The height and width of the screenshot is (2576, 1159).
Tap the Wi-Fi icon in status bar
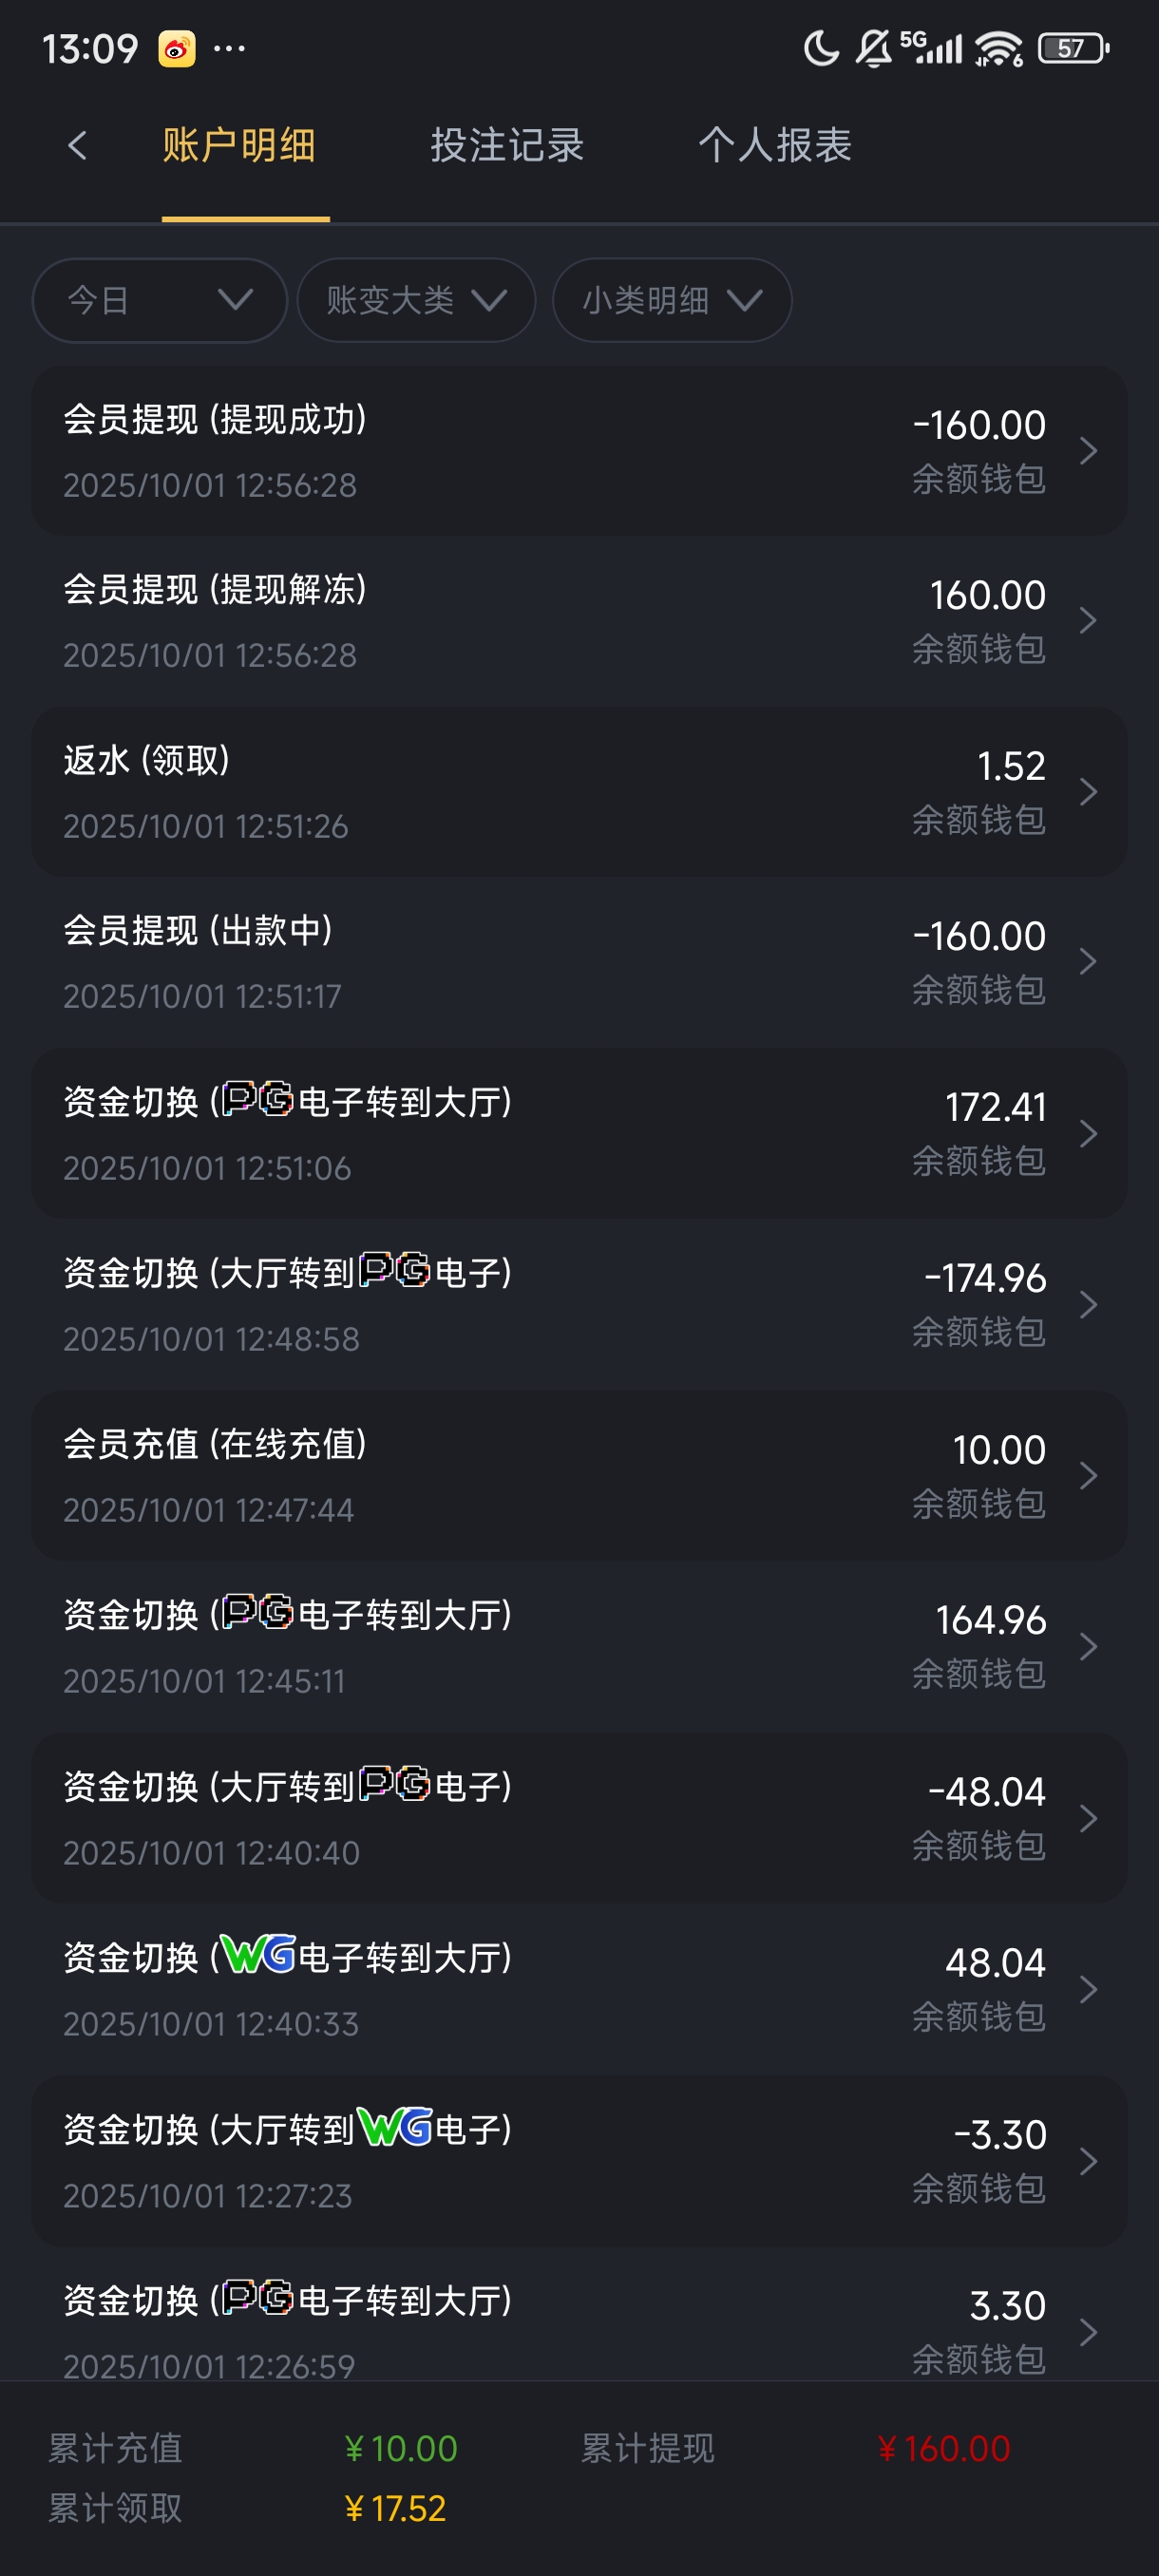coord(998,48)
